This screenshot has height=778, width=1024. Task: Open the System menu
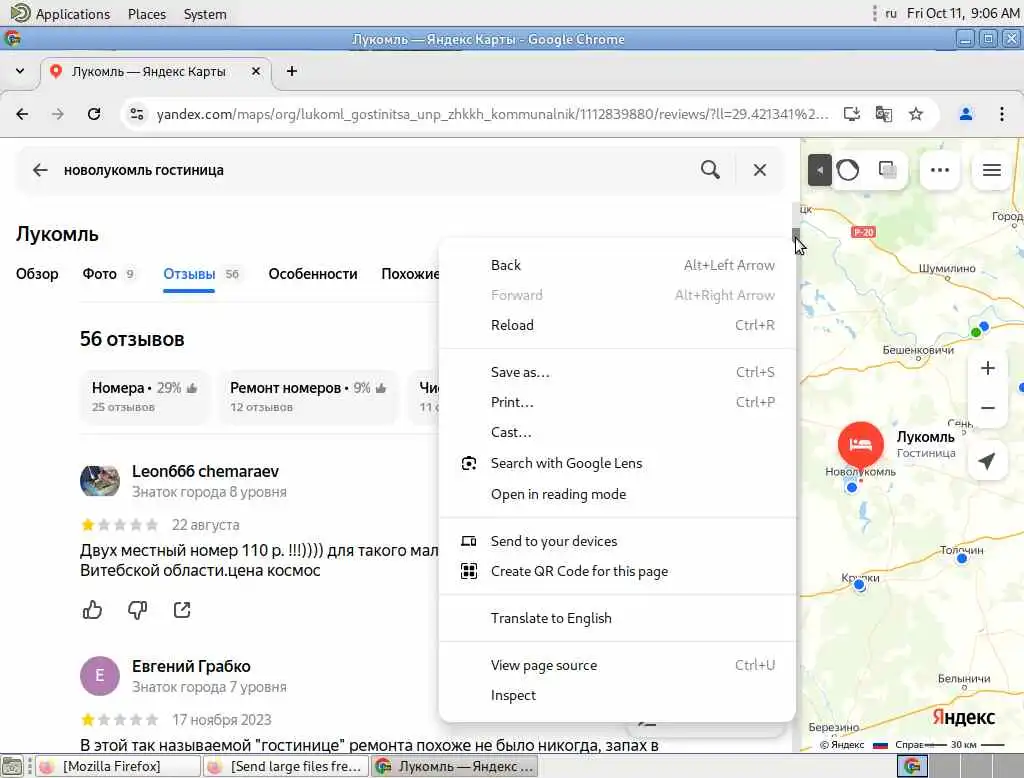pyautogui.click(x=205, y=14)
